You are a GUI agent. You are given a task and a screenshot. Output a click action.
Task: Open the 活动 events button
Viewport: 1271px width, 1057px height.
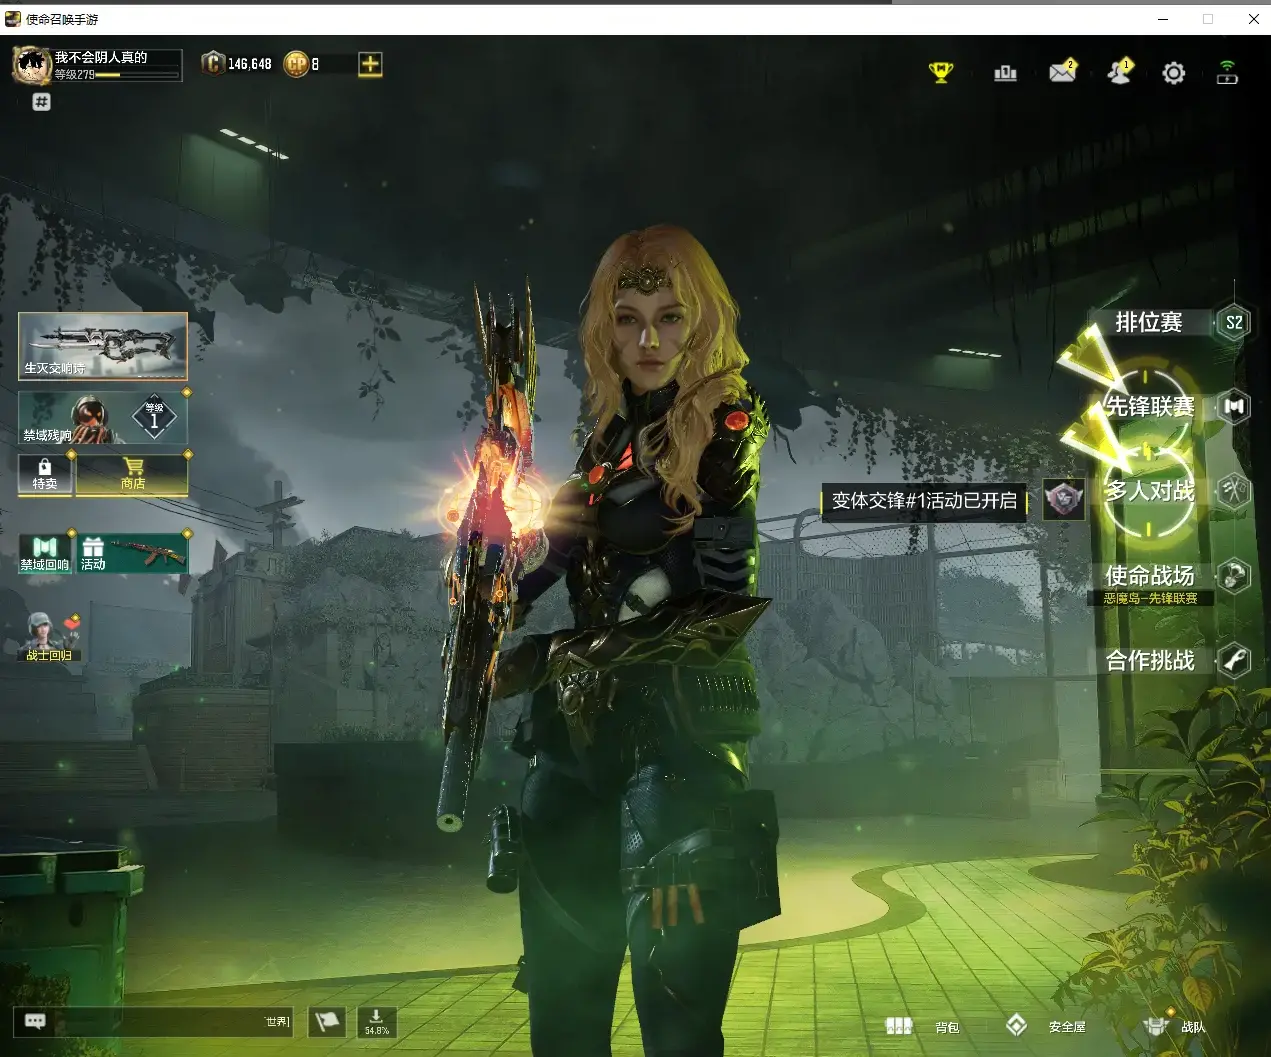132,553
